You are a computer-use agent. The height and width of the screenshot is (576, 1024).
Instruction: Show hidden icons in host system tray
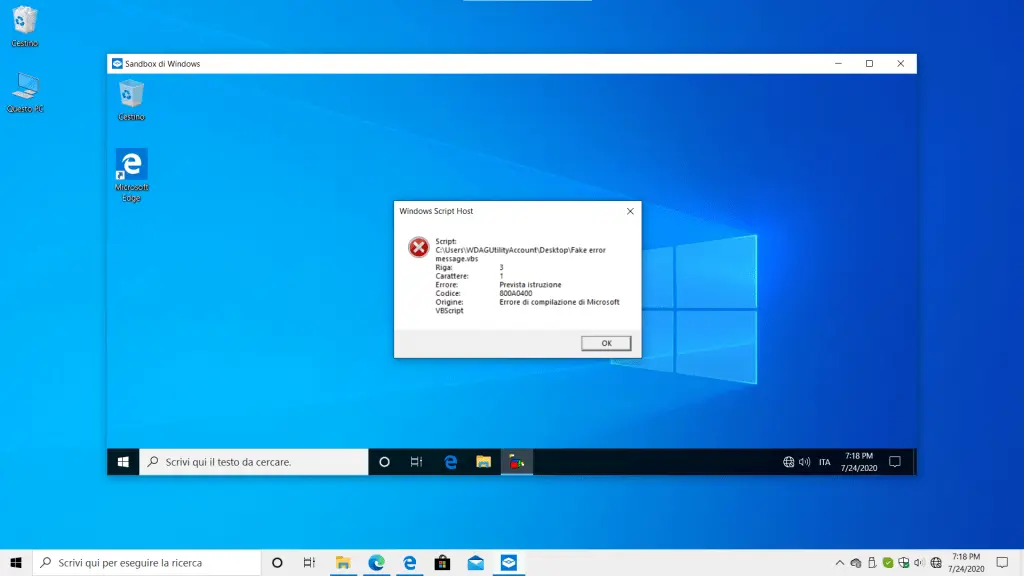click(839, 562)
